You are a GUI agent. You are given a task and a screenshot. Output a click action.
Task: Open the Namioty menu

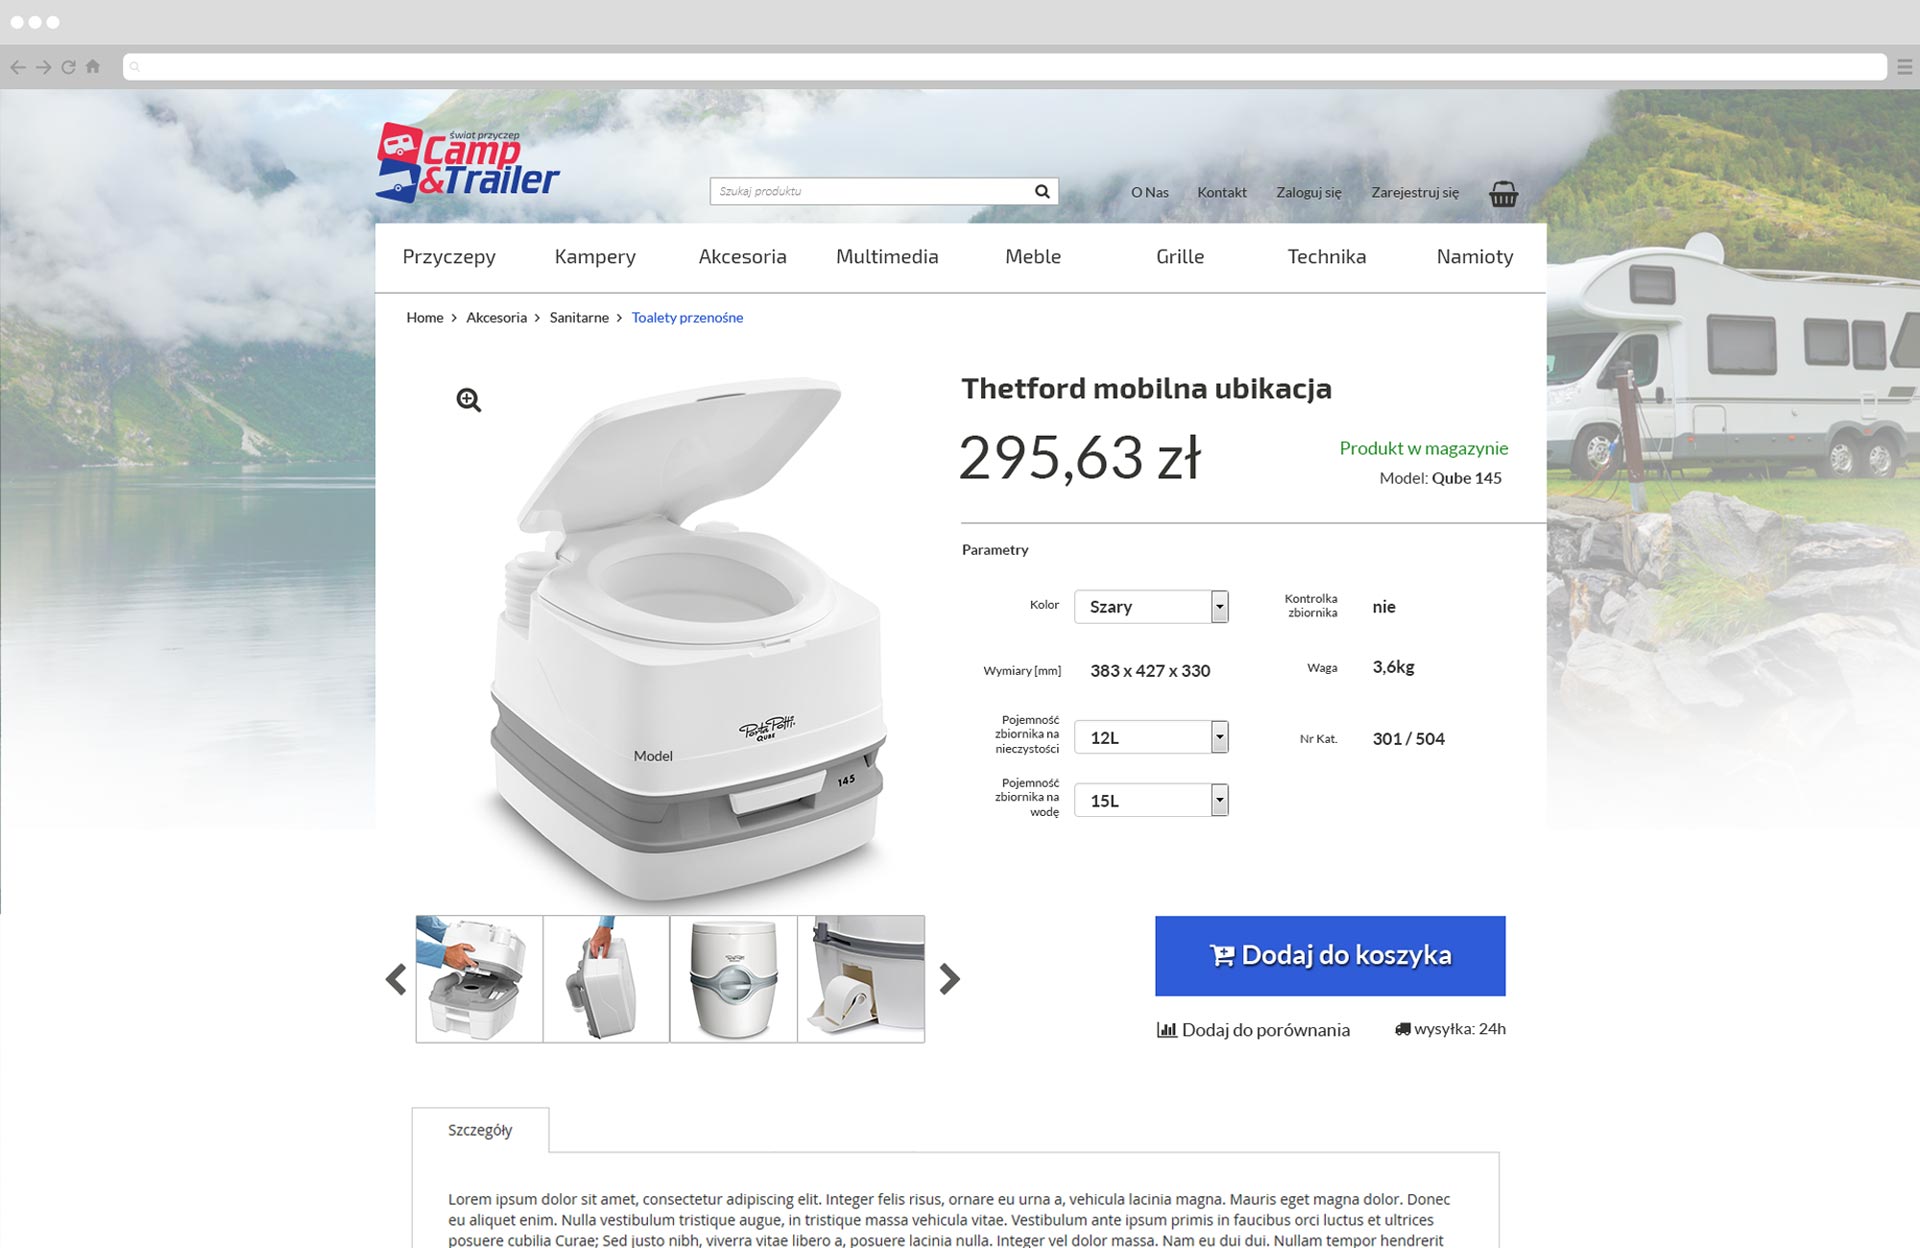pyautogui.click(x=1475, y=257)
